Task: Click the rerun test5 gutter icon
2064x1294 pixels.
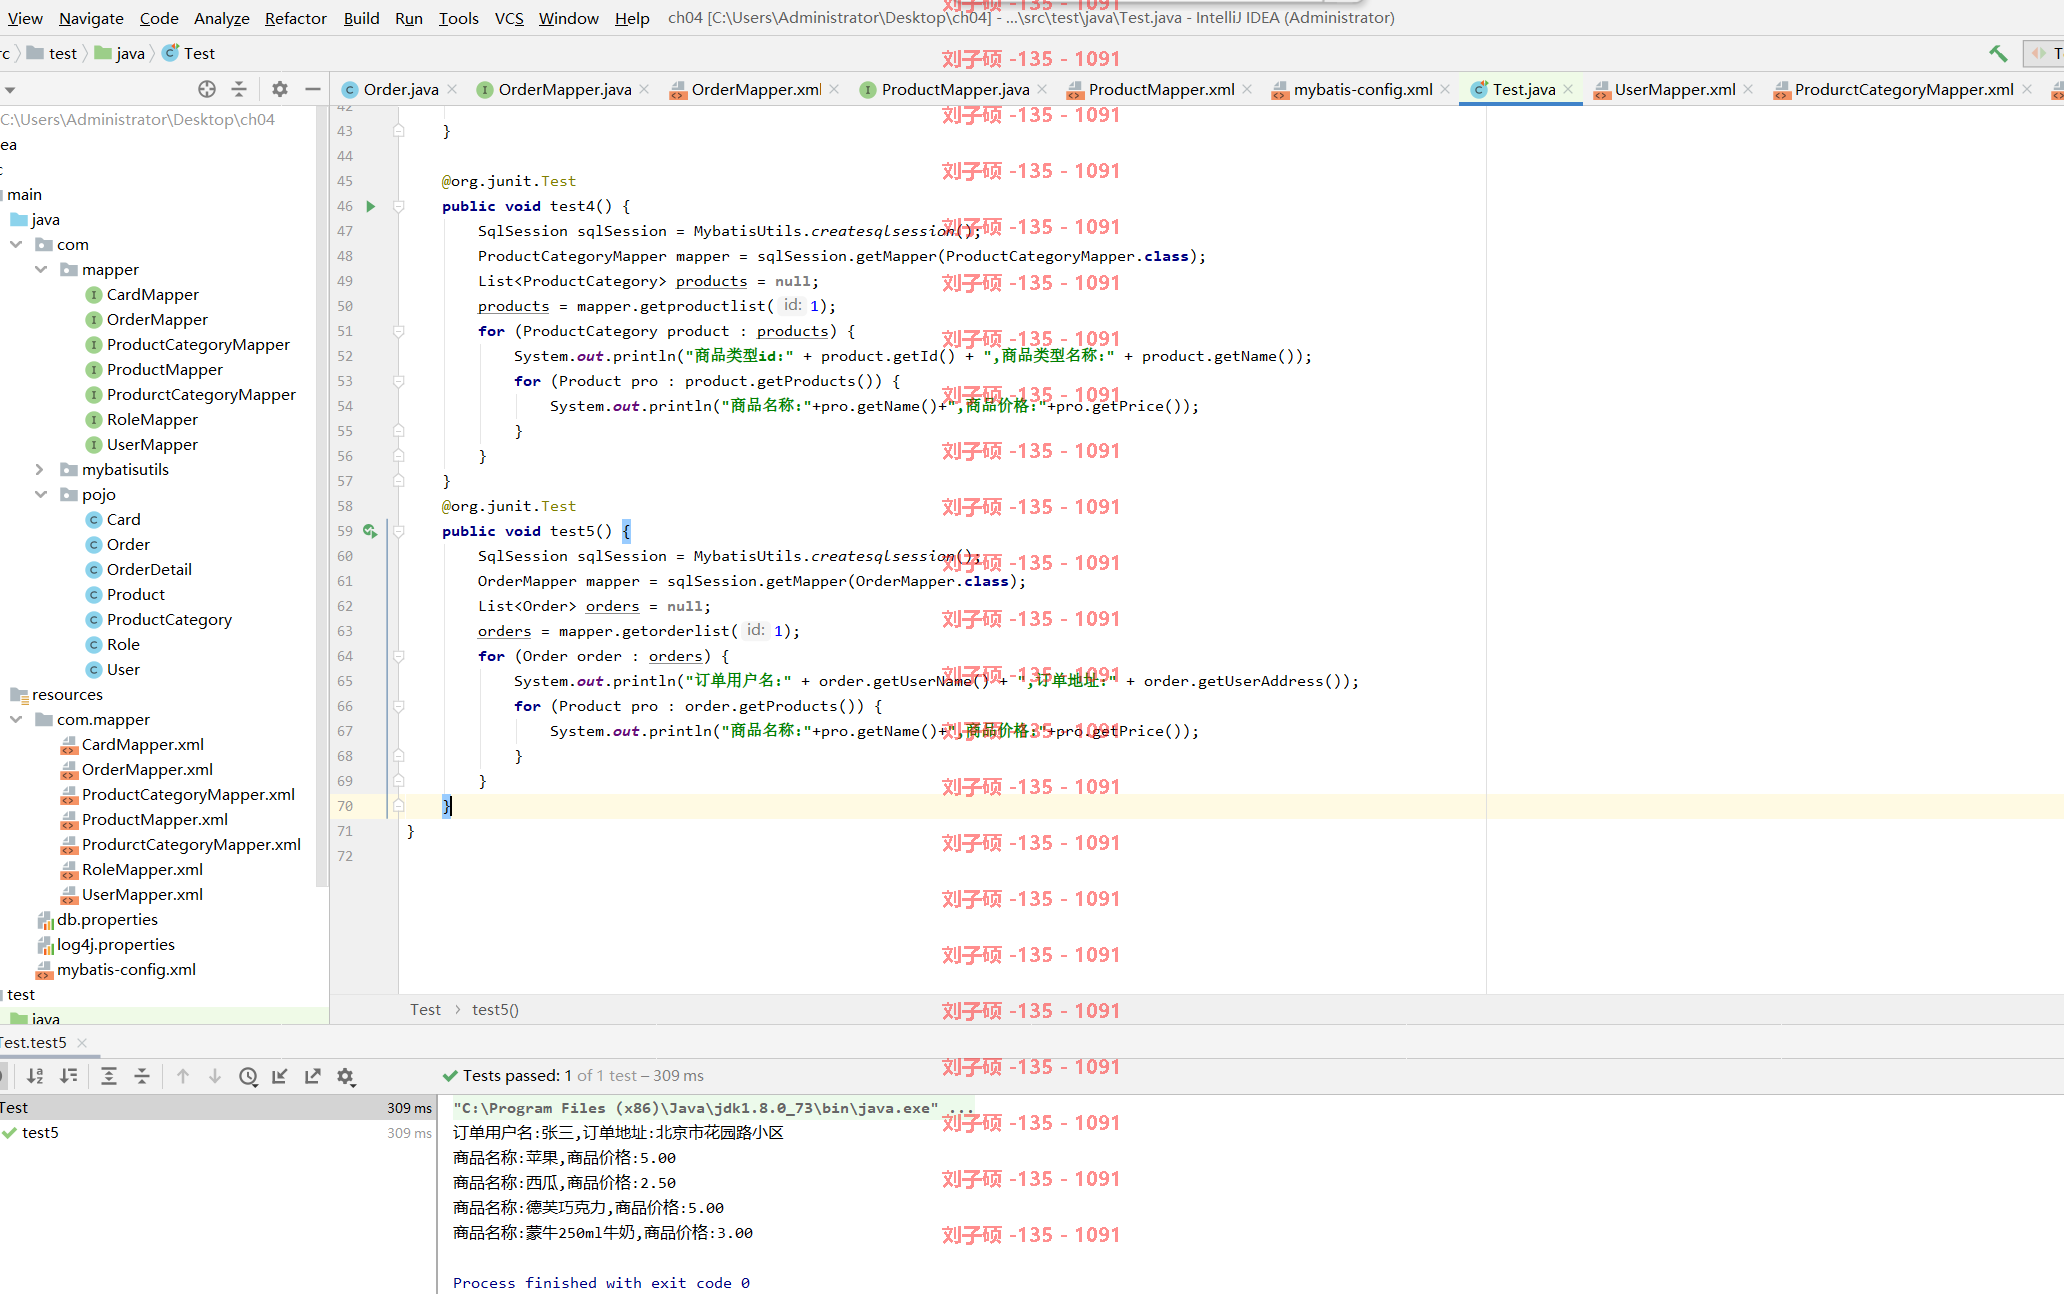Action: click(x=370, y=531)
